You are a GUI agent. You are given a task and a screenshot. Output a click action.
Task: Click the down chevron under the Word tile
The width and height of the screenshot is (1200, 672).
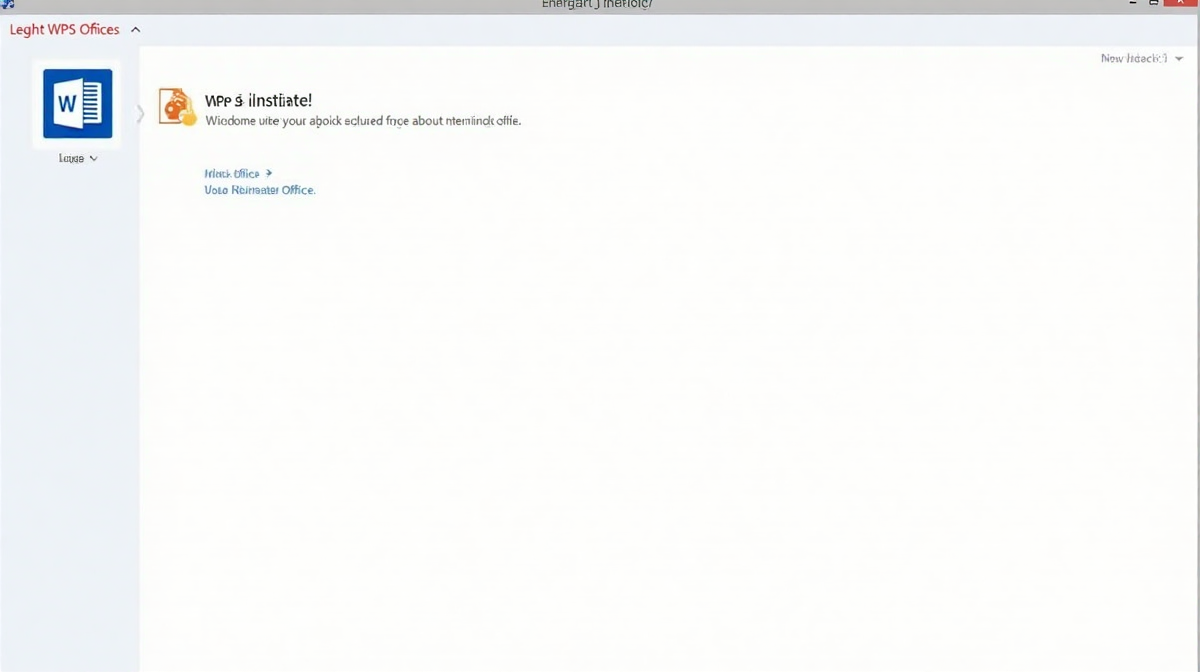94,158
